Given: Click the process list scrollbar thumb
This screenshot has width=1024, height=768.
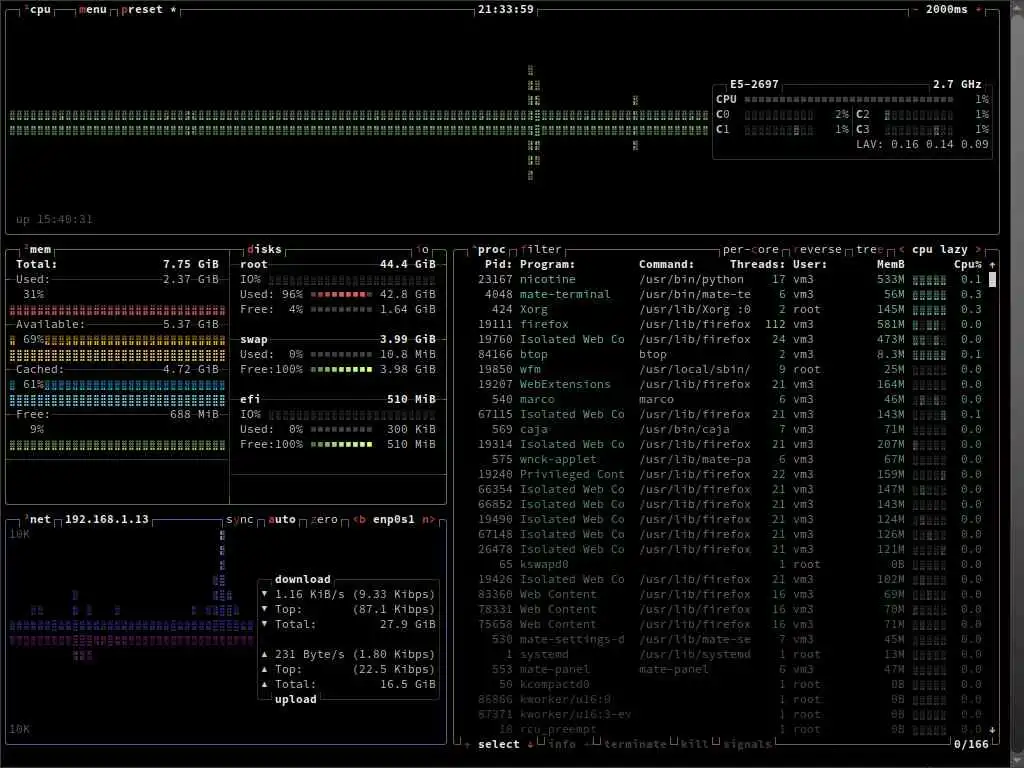Looking at the screenshot, I should [x=993, y=280].
